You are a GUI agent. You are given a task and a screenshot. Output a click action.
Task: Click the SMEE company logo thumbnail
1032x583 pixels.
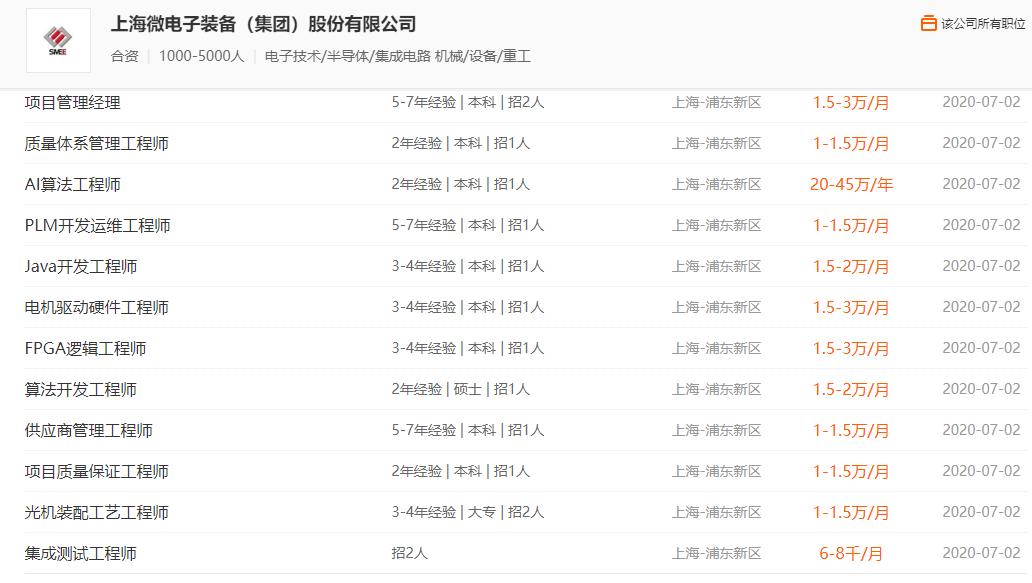click(58, 41)
